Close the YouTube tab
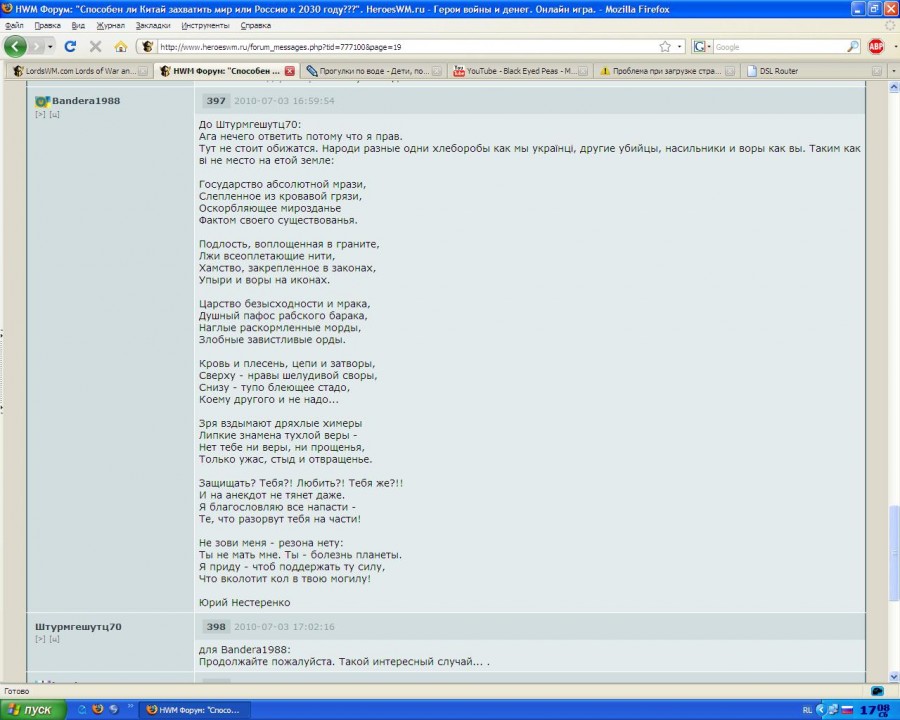This screenshot has width=900, height=720. [583, 71]
